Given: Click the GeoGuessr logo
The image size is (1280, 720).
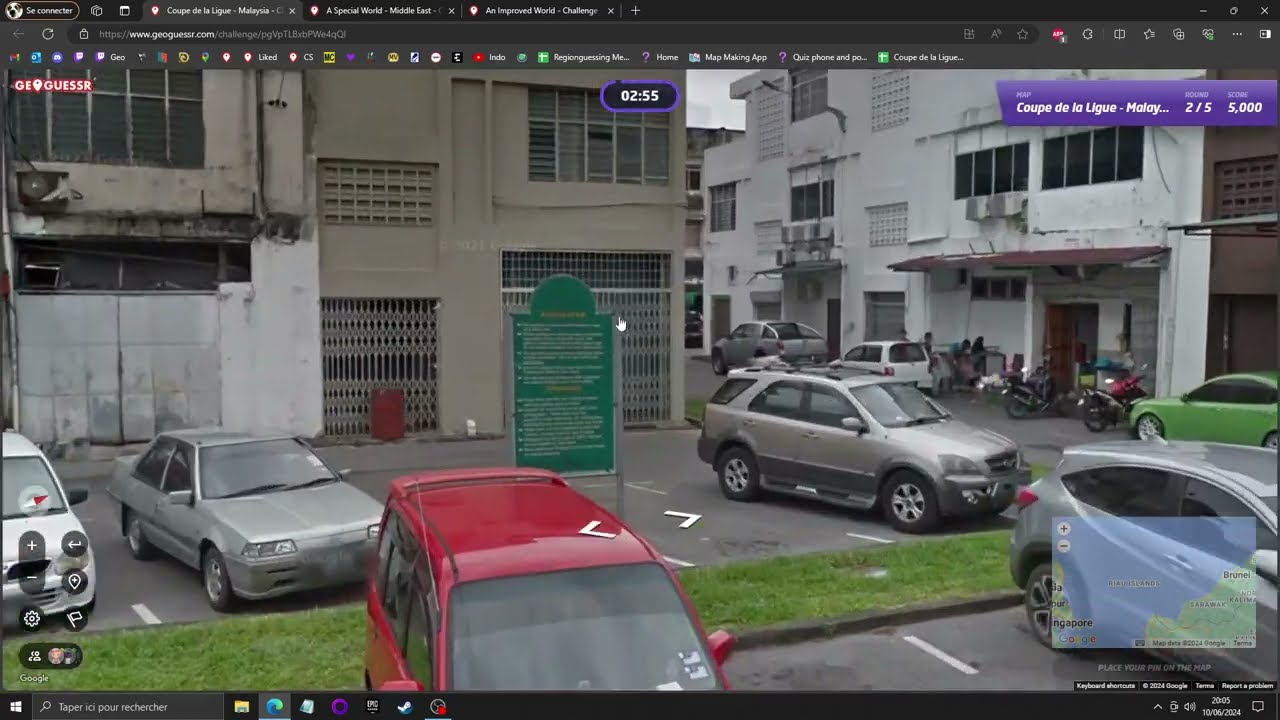Looking at the screenshot, I should (53, 85).
